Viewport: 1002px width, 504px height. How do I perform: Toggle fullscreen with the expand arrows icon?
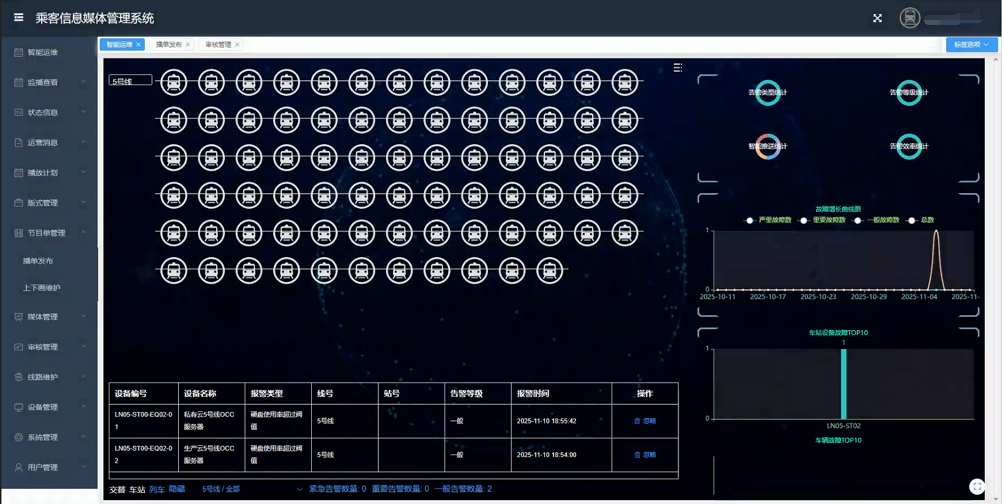point(877,18)
